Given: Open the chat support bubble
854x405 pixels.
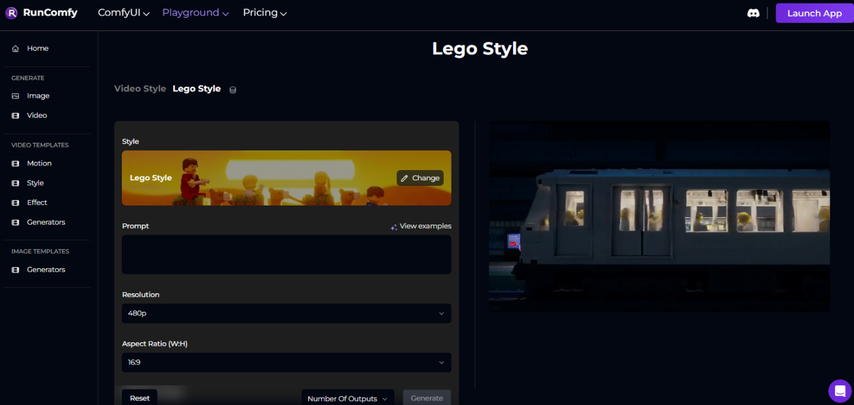Looking at the screenshot, I should click(x=840, y=390).
